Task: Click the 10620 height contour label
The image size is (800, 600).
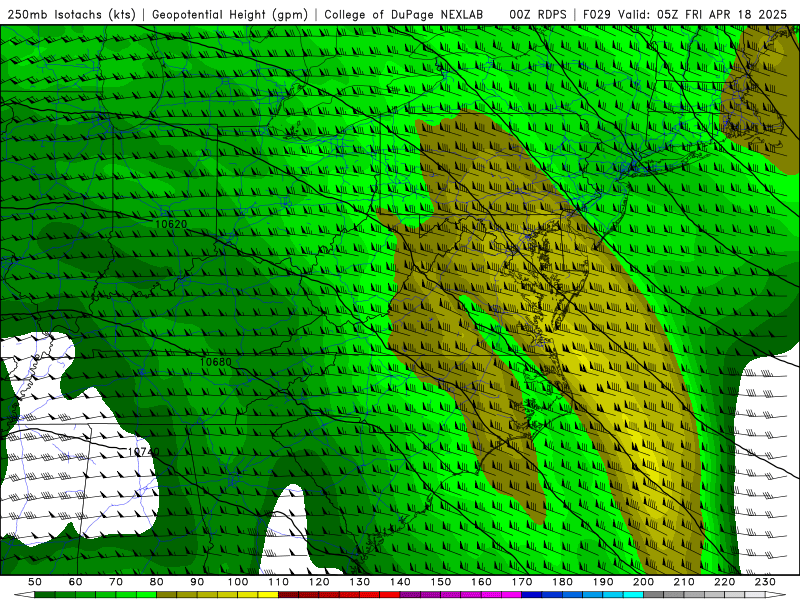Action: click(x=171, y=224)
